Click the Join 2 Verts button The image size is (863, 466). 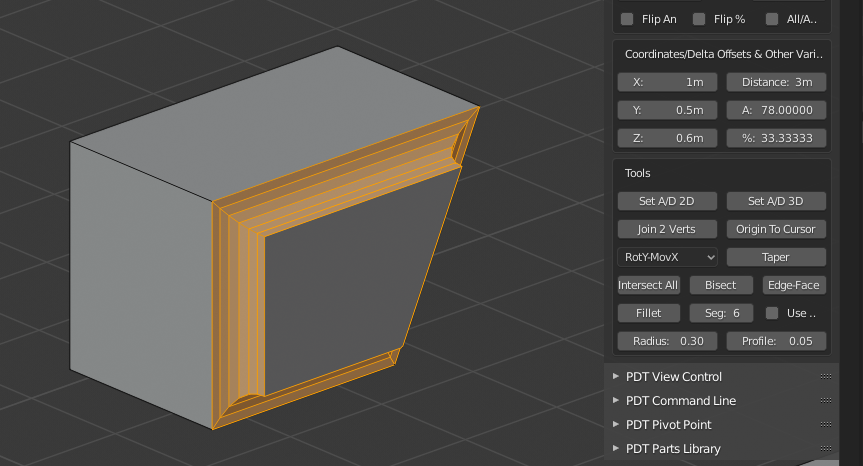667,229
